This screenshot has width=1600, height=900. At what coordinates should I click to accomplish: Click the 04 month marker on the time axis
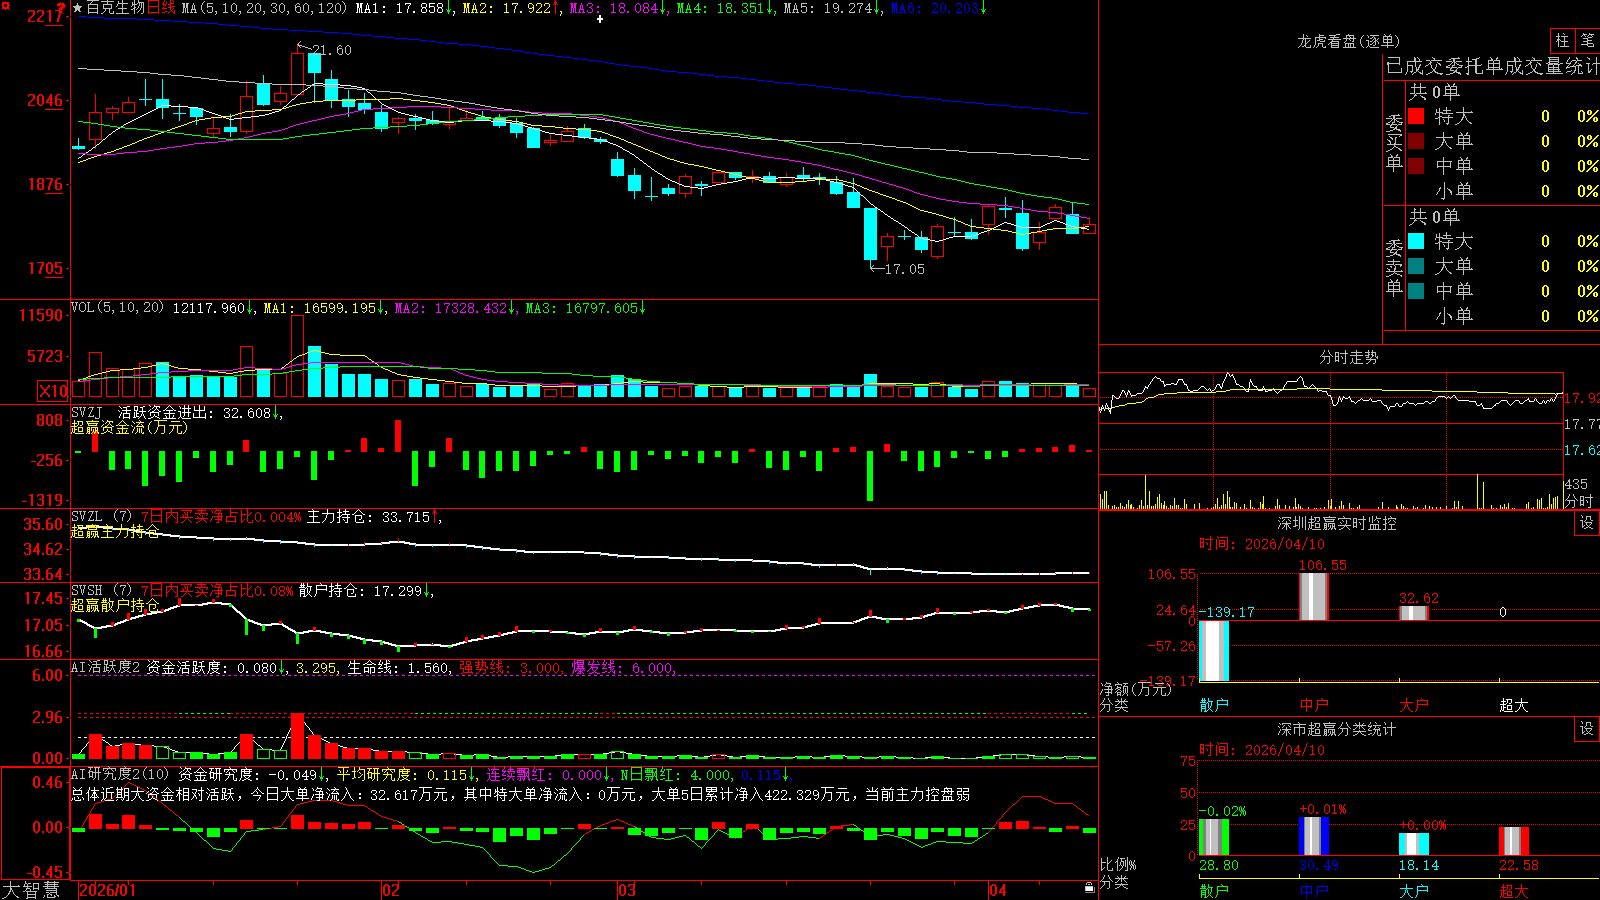998,890
